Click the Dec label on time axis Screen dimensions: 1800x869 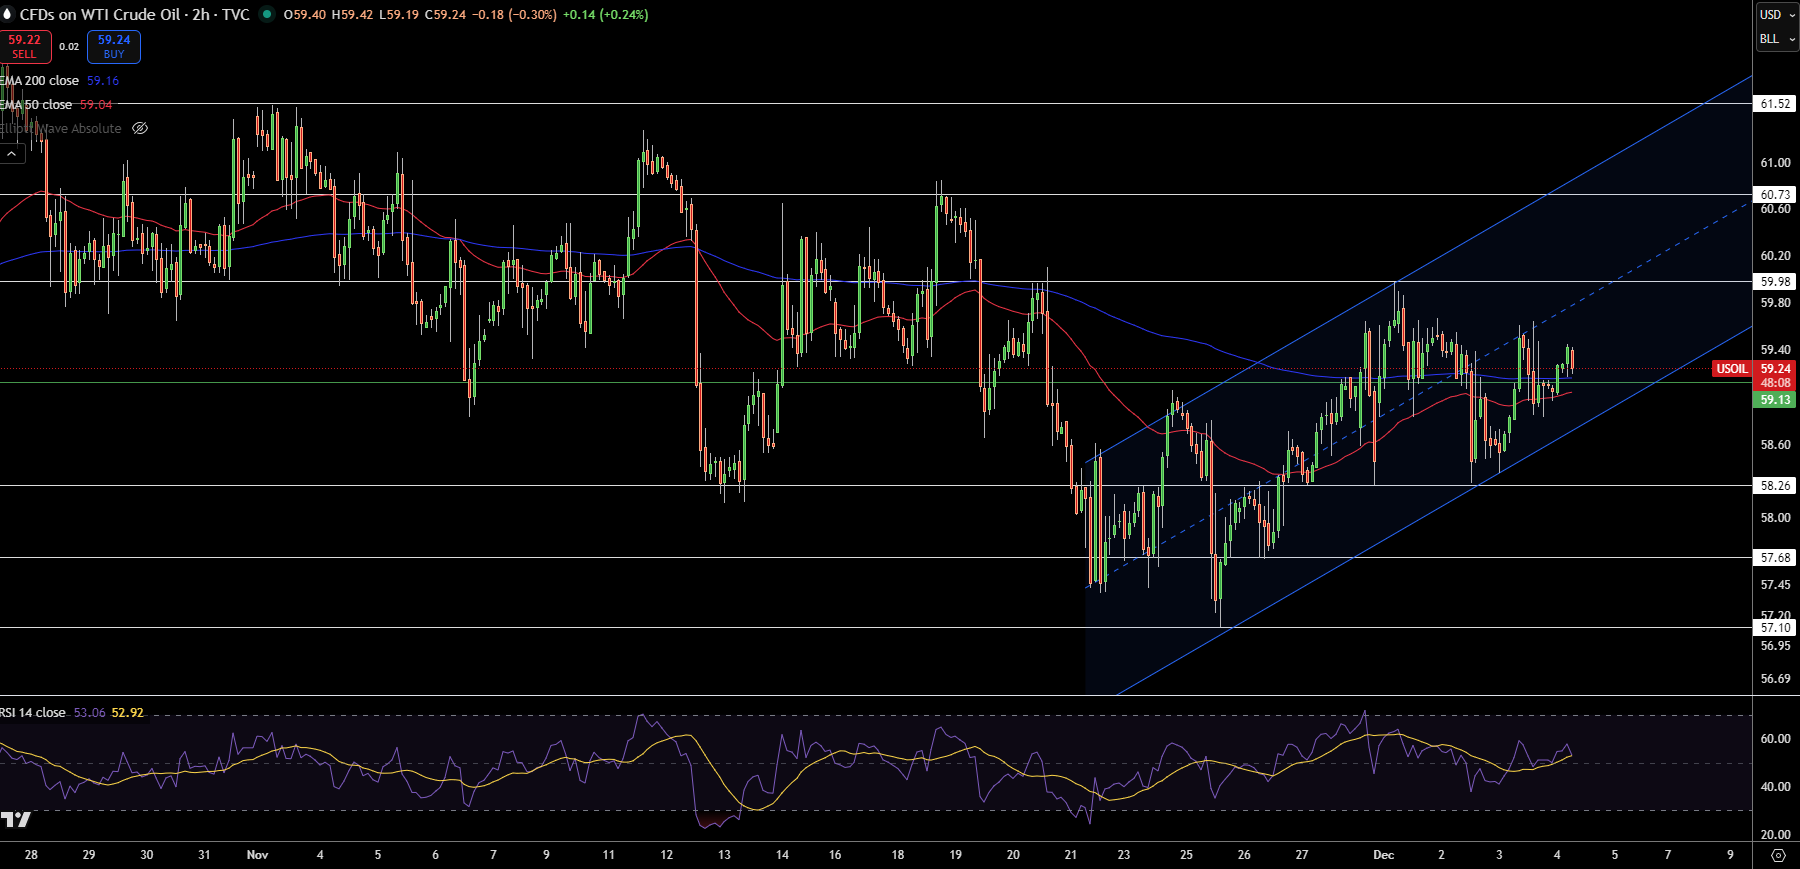pos(1383,855)
